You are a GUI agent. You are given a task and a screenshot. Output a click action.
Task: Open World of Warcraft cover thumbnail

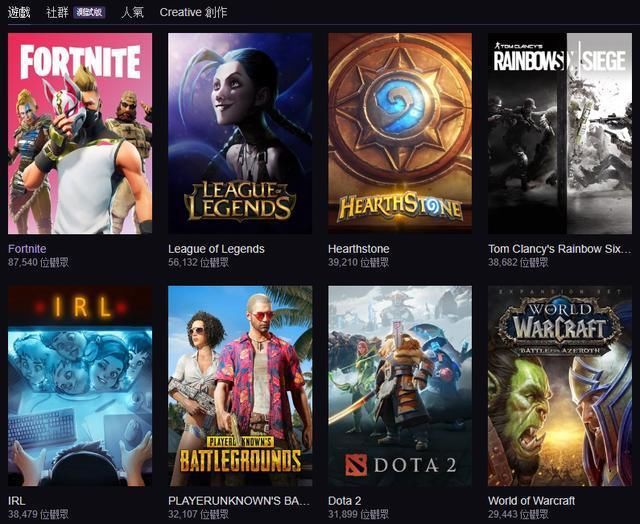pos(560,386)
